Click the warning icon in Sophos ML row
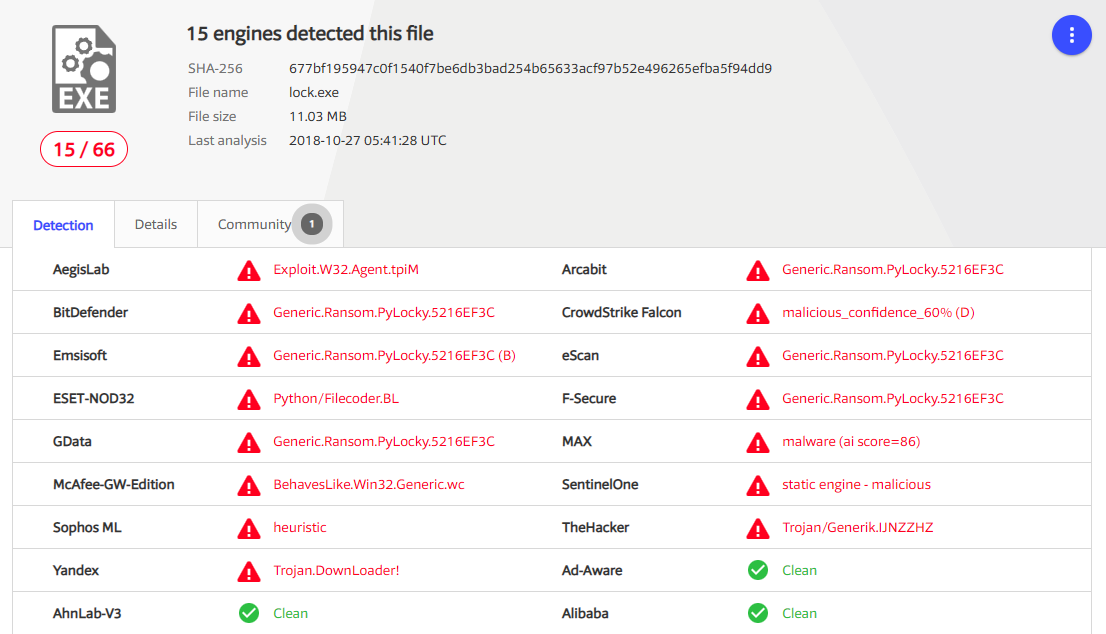Image resolution: width=1106 pixels, height=634 pixels. [249, 528]
